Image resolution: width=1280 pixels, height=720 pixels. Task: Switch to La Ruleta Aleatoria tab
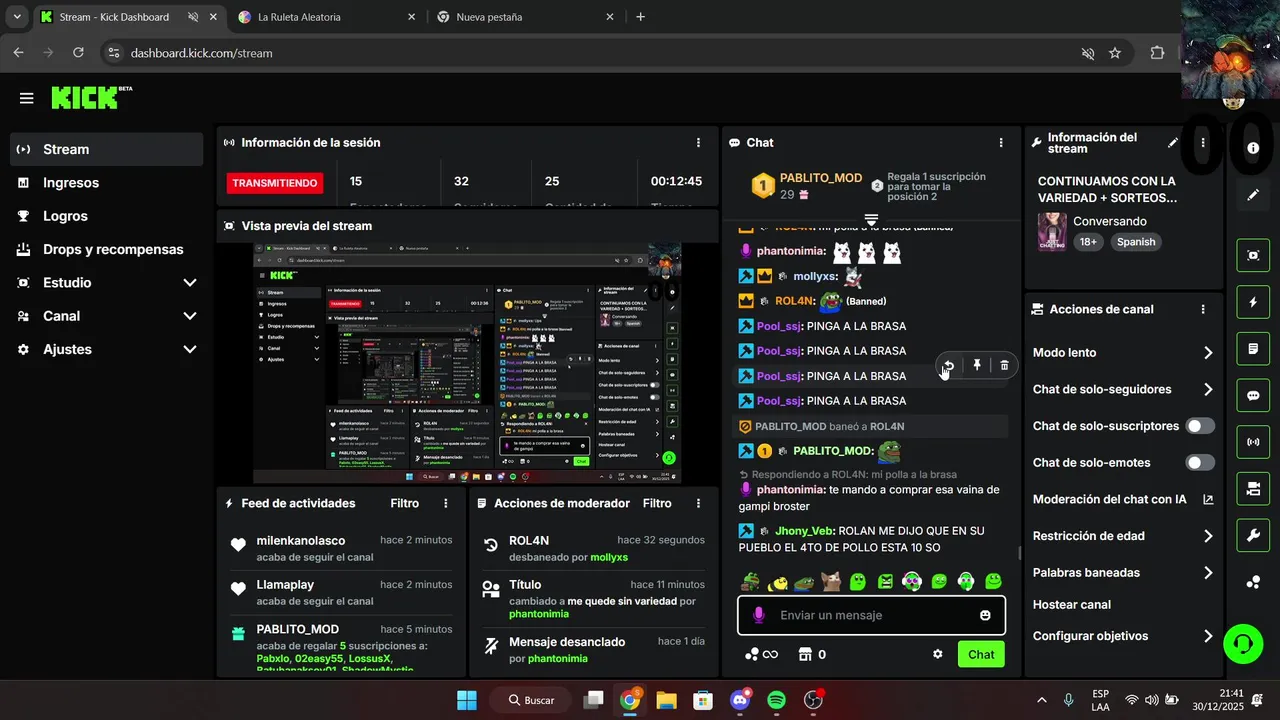click(328, 17)
